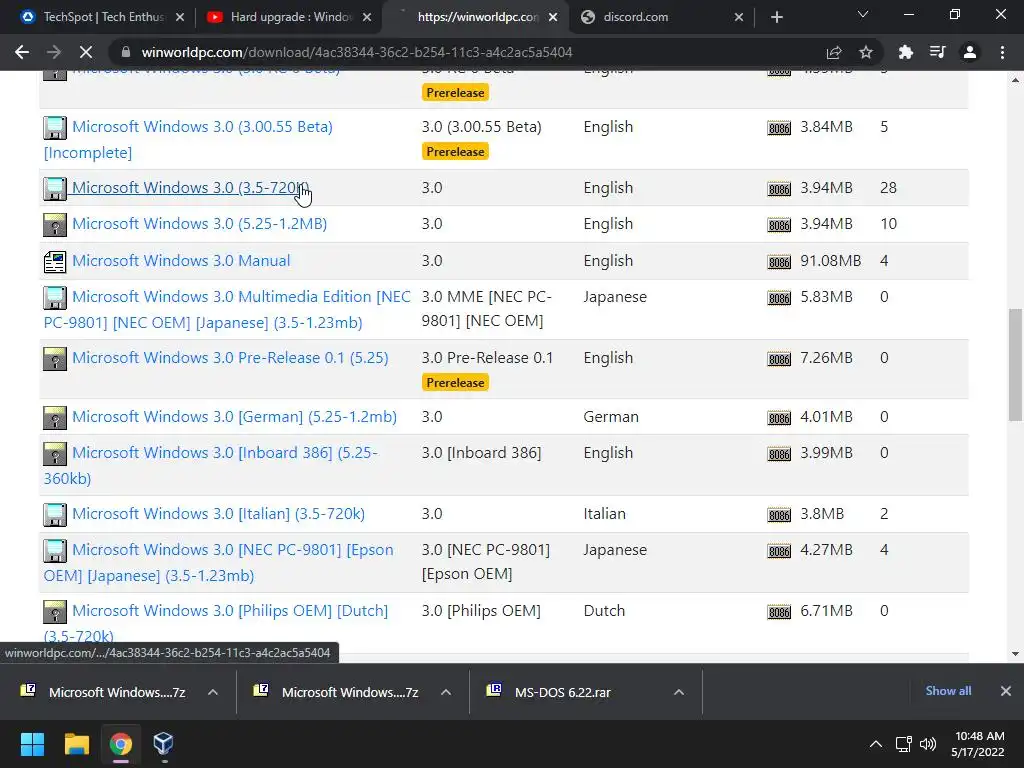The height and width of the screenshot is (768, 1024).
Task: Open Microsoft Windows 3.0 (5.25-1.2MB) link
Action: (x=199, y=224)
